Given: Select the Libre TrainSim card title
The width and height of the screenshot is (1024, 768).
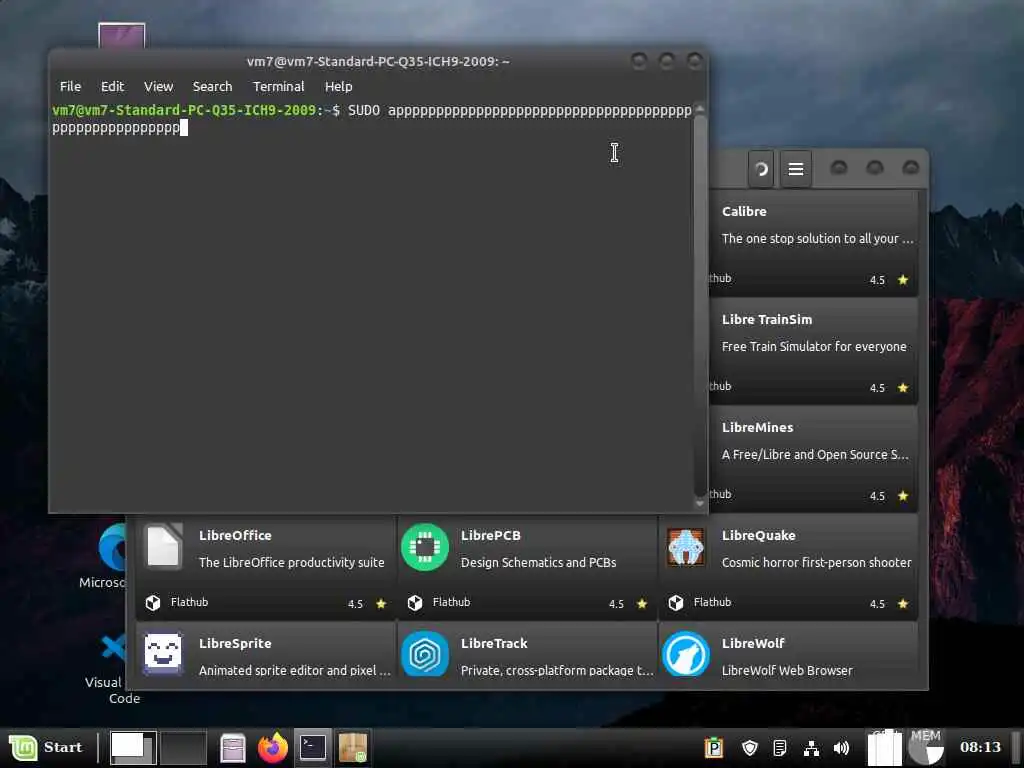Looking at the screenshot, I should 767,319.
